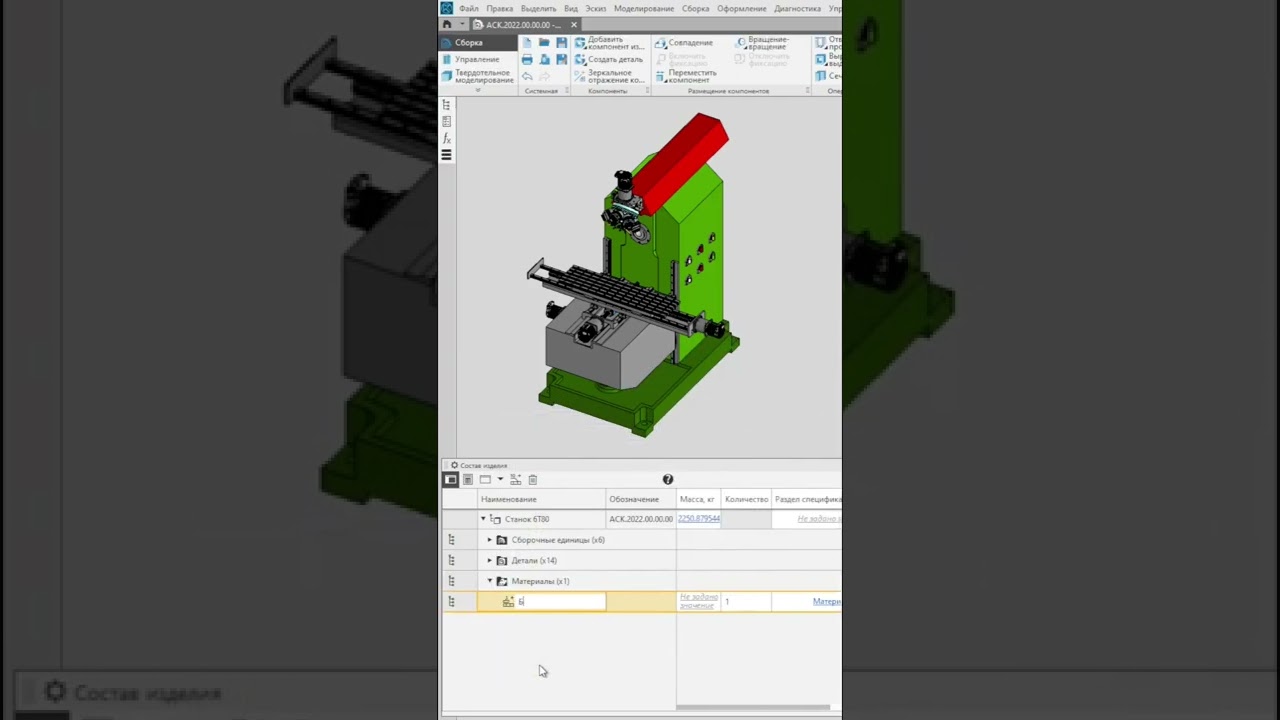Image resolution: width=1280 pixels, height=720 pixels.
Task: Open the dropdown arrow next to the home icon
Action: (462, 25)
